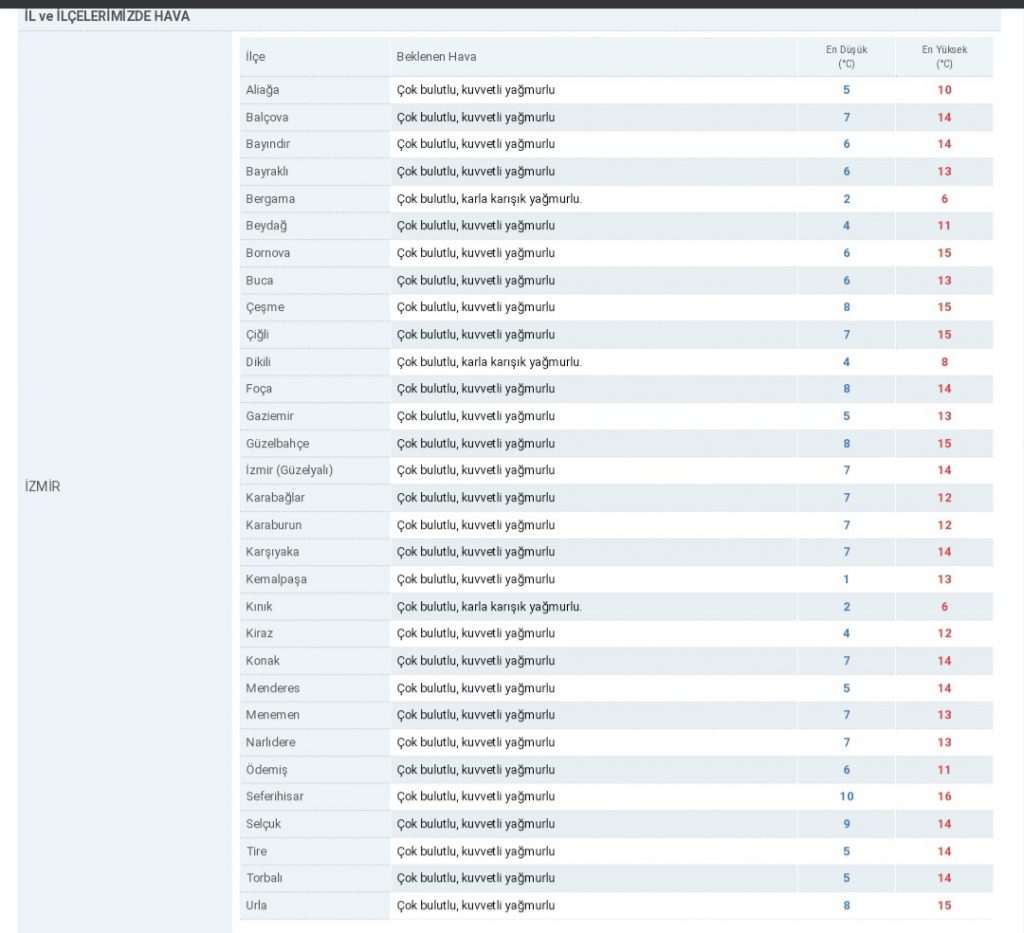The width and height of the screenshot is (1024, 933).
Task: Click the Kiraz district name
Action: pyautogui.click(x=259, y=634)
